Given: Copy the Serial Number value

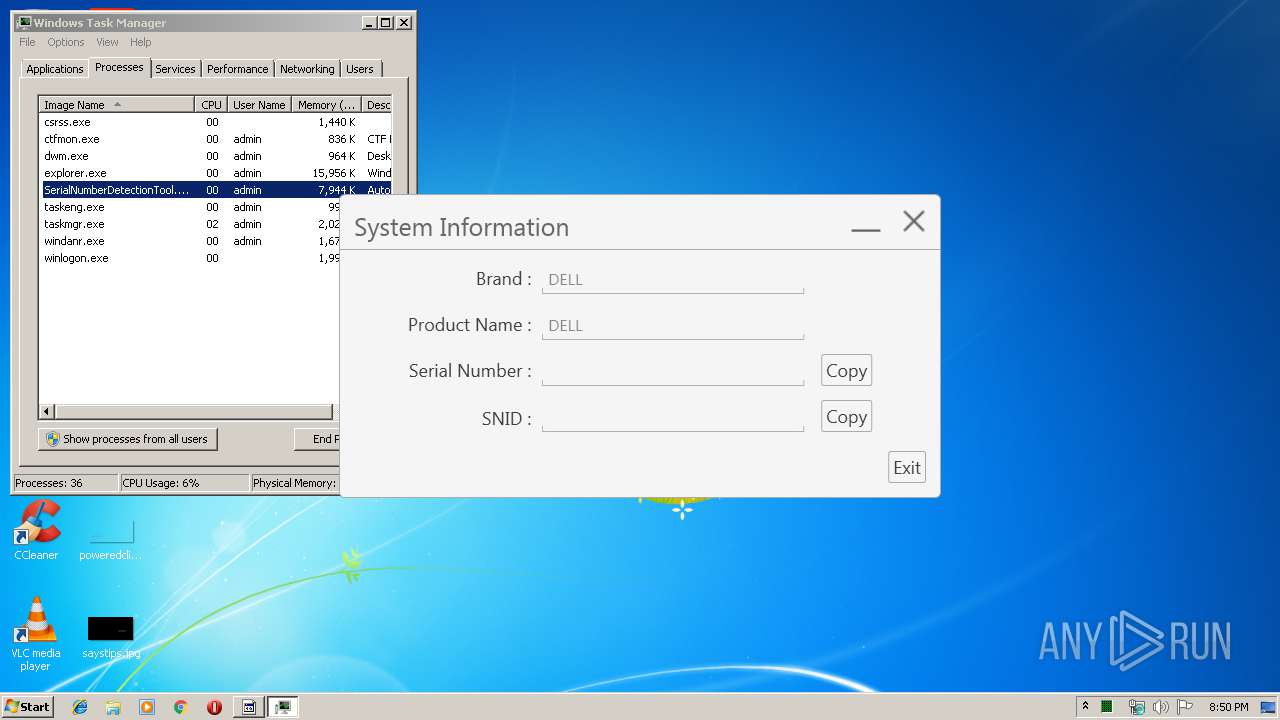Looking at the screenshot, I should click(846, 370).
